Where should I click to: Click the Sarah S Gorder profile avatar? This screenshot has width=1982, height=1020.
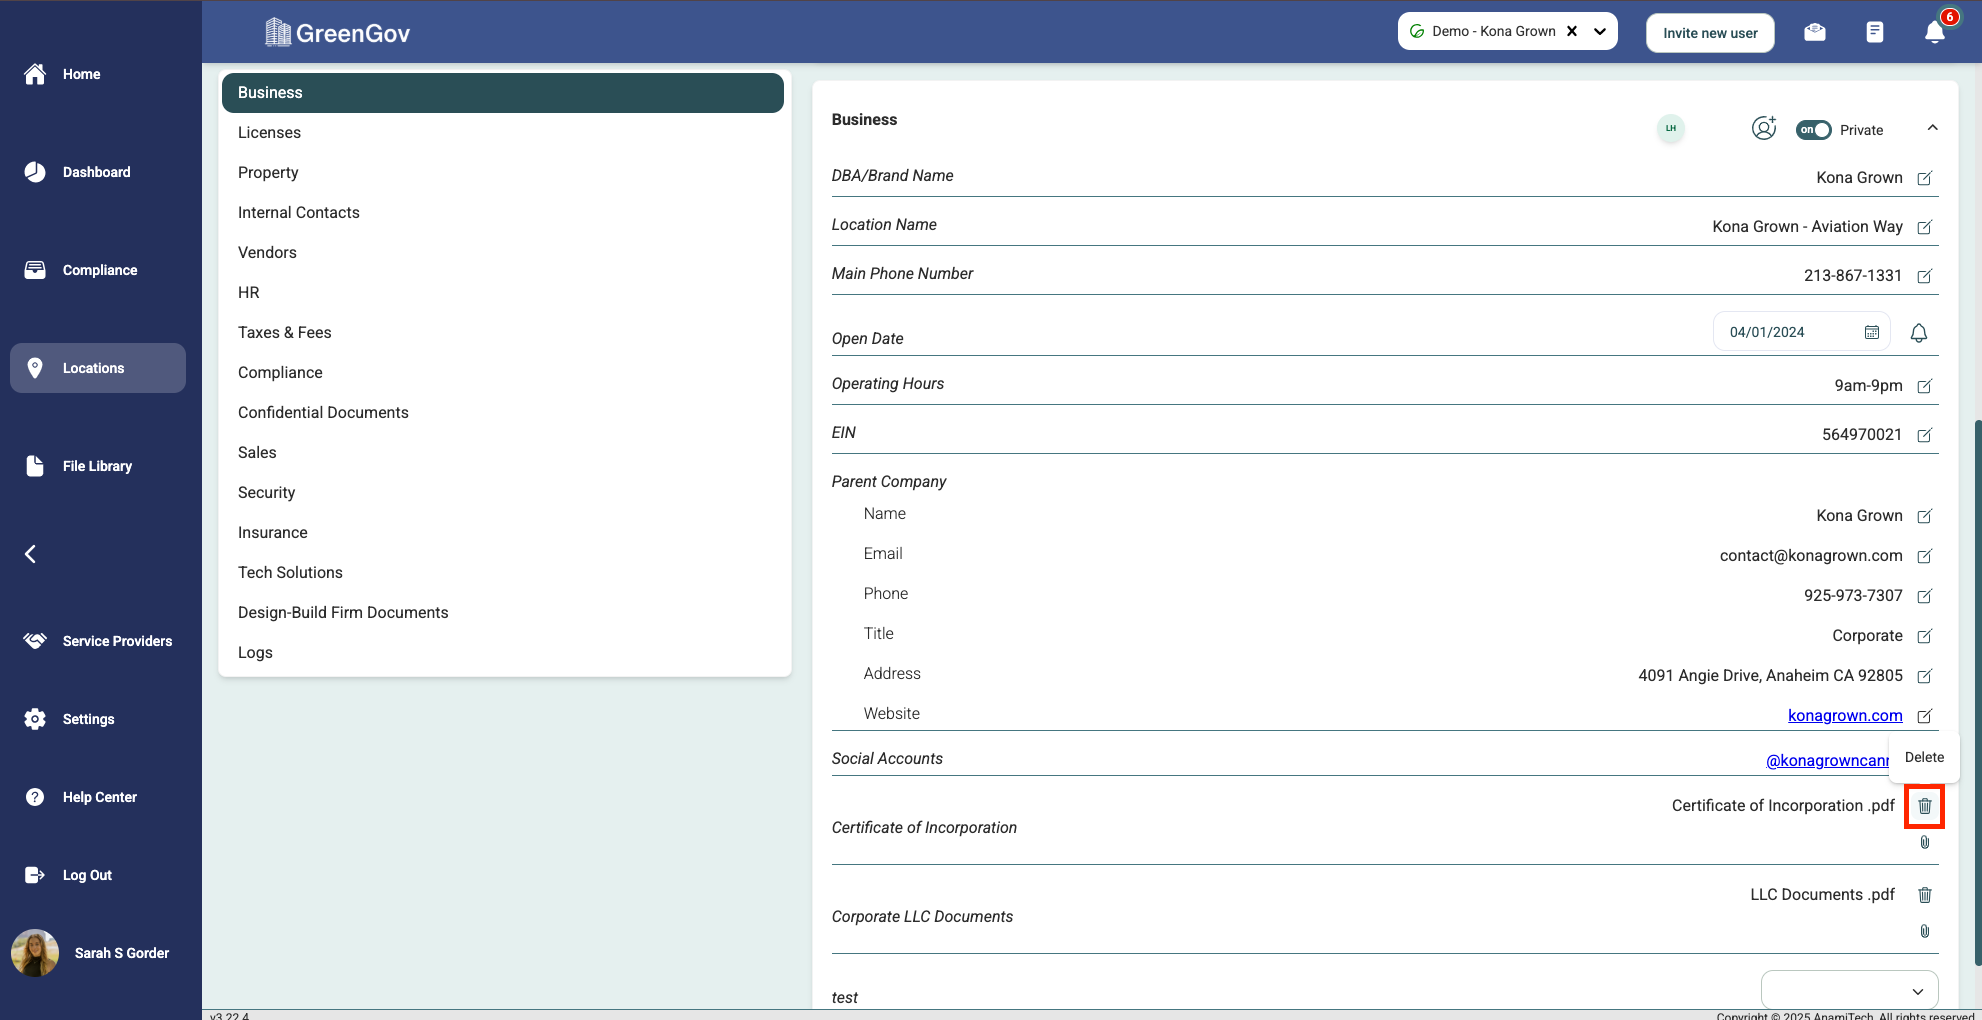(35, 953)
